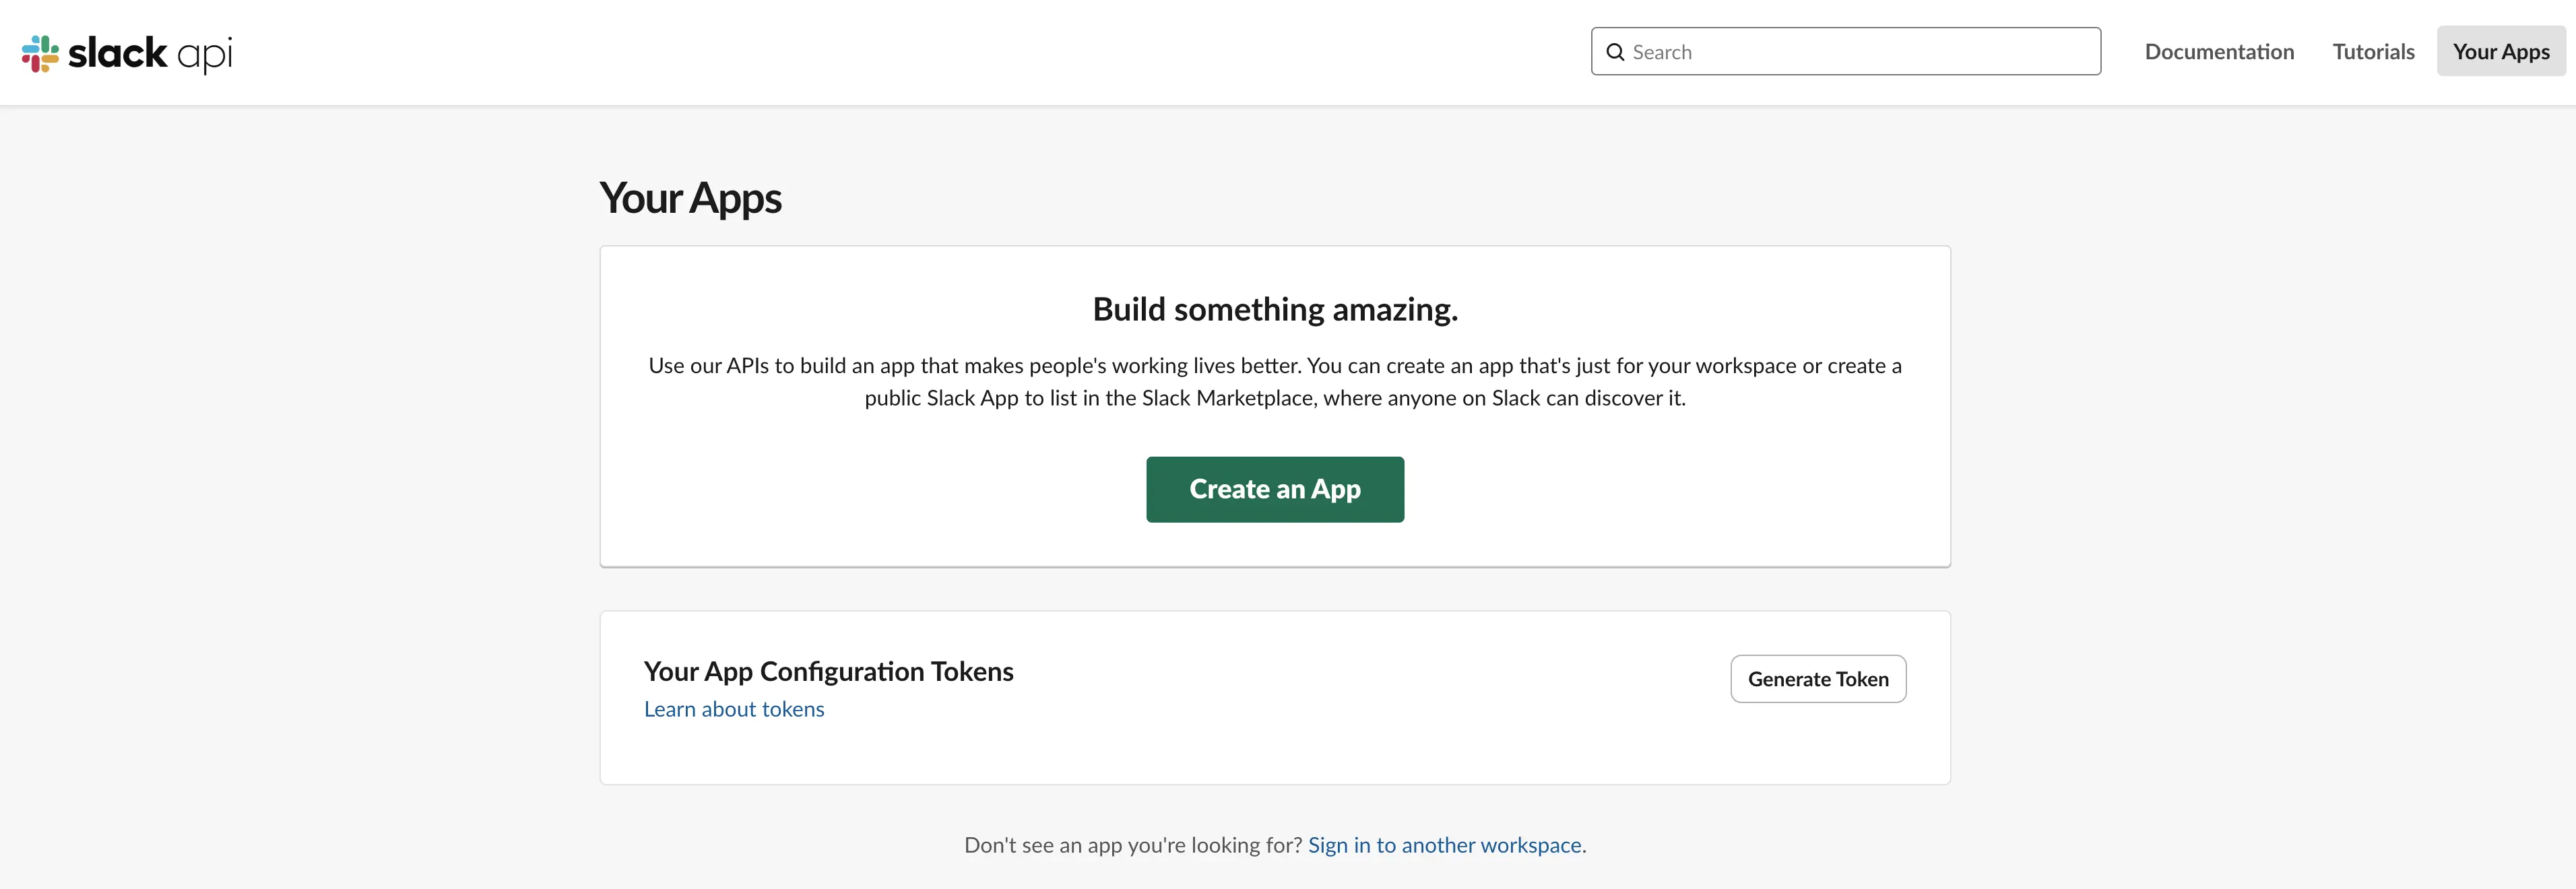Click the Slack logo icon
This screenshot has height=889, width=2576.
[x=40, y=53]
